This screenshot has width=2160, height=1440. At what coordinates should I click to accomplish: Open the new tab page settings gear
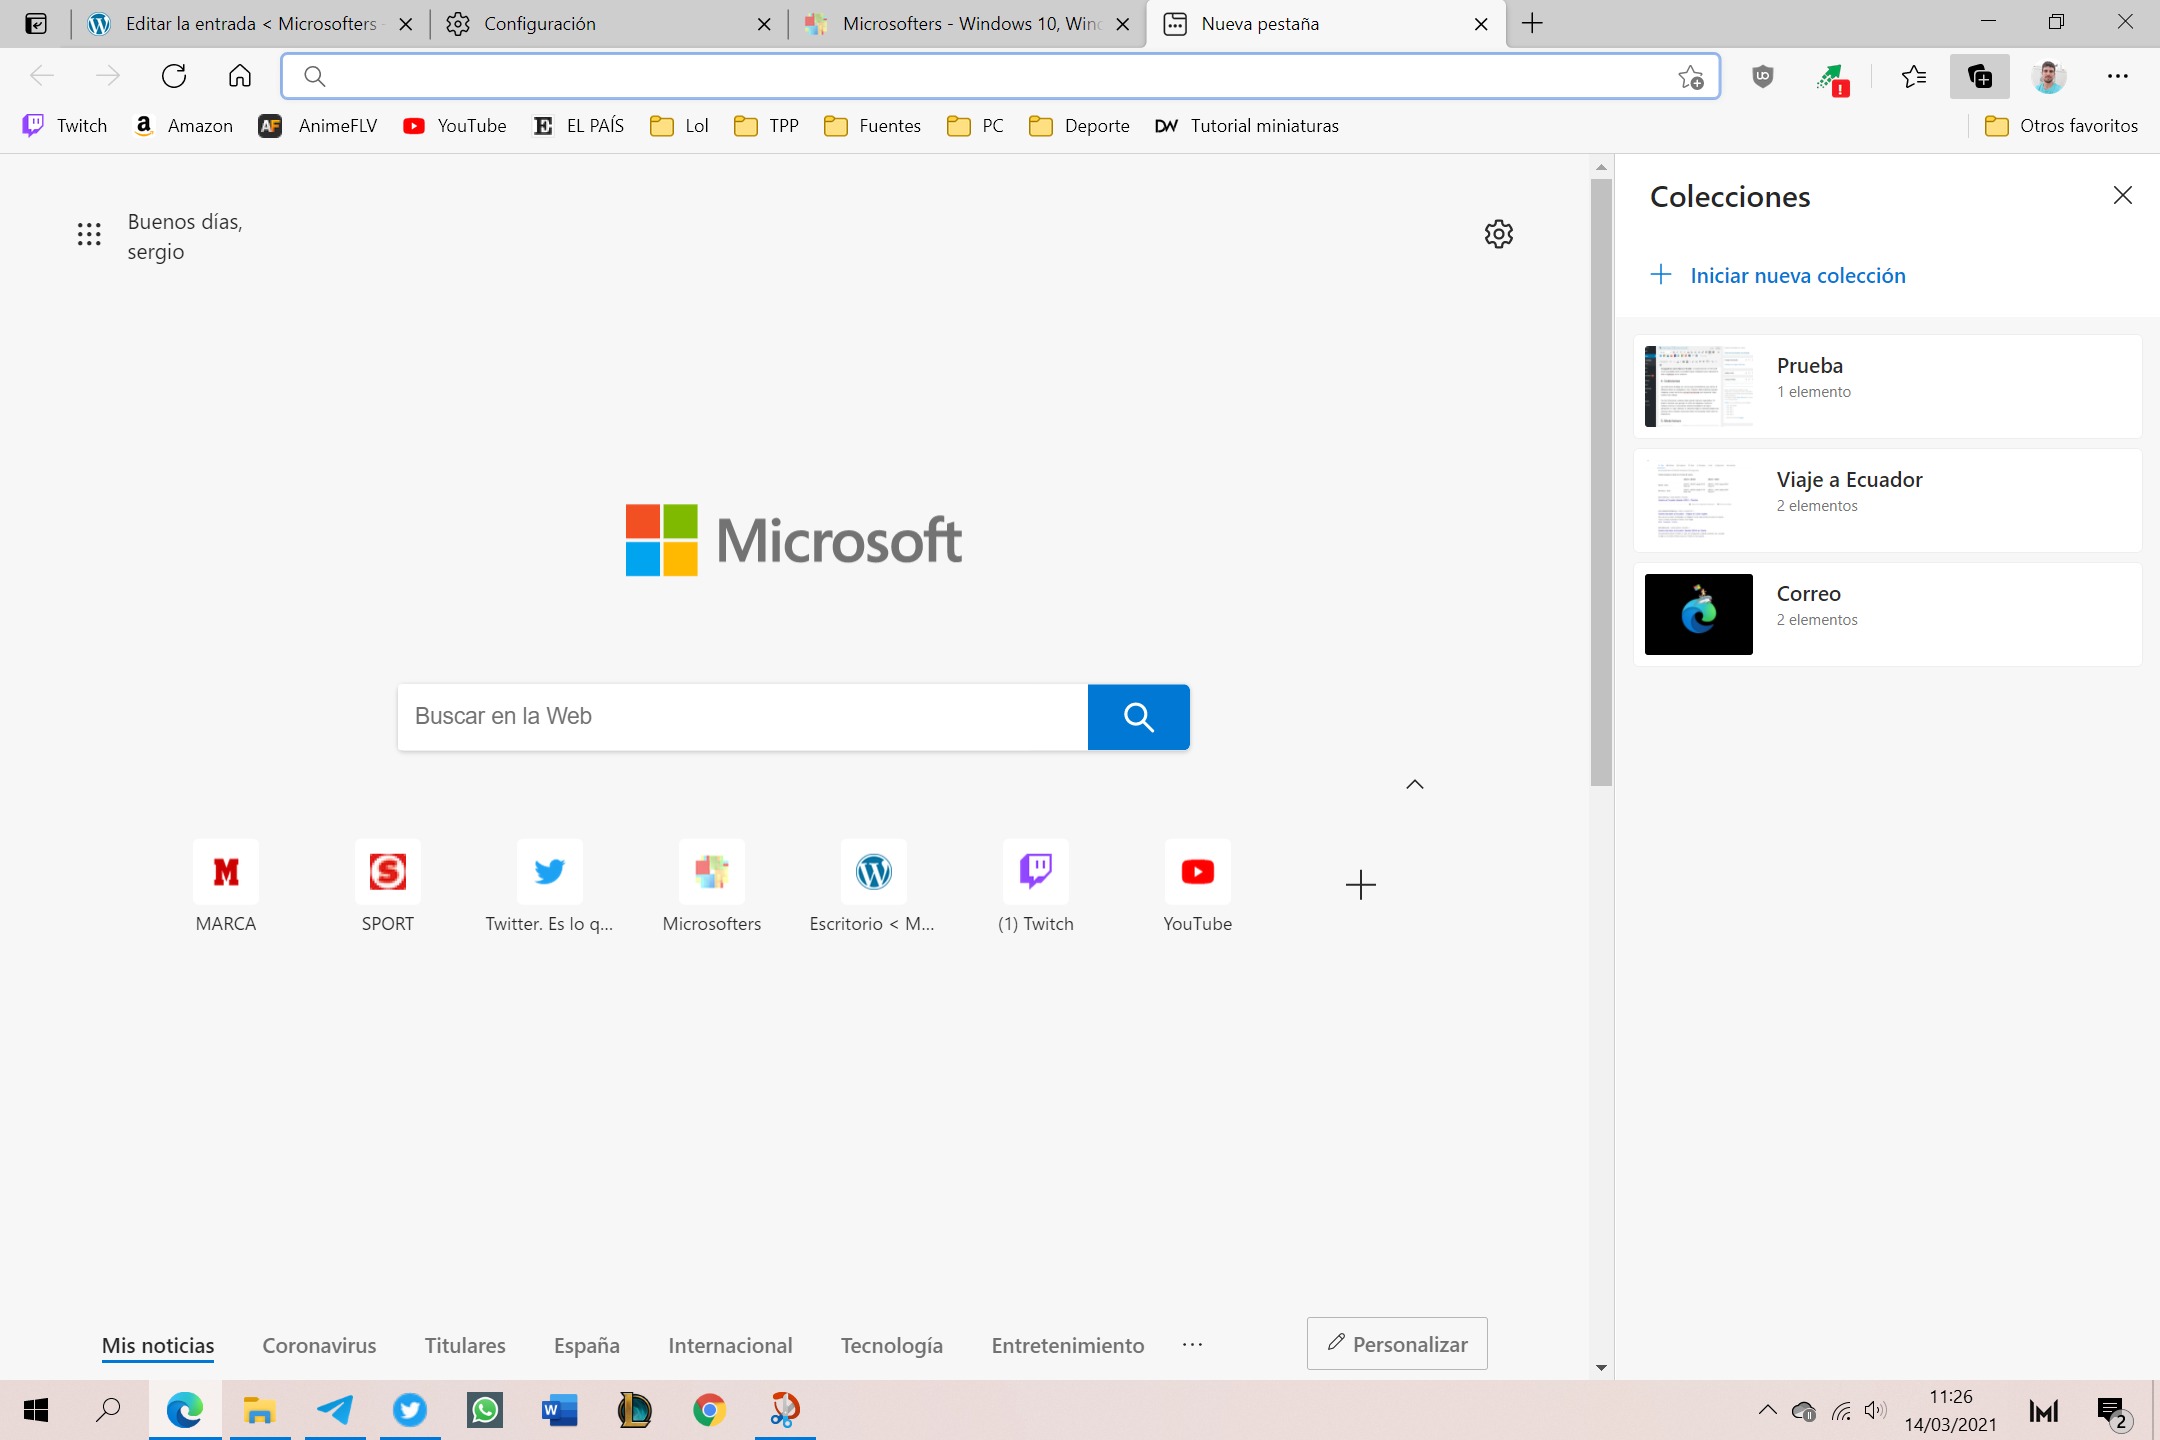1498,234
